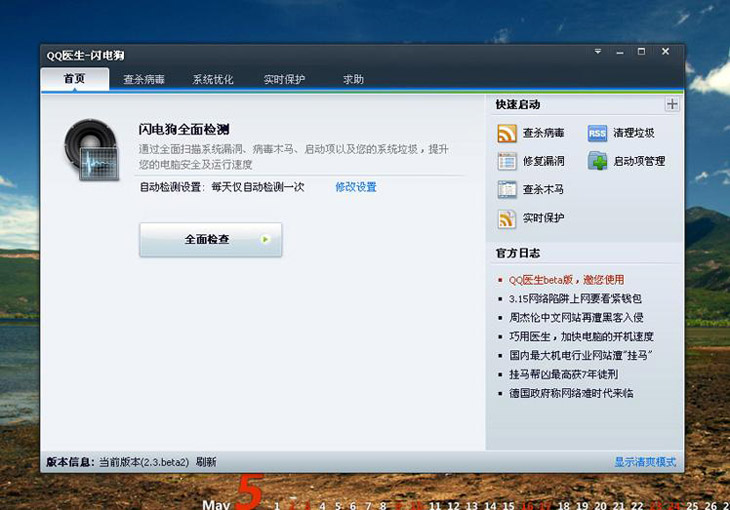730x510 pixels.
Task: Open the 查杀病毒 tab
Action: click(144, 79)
